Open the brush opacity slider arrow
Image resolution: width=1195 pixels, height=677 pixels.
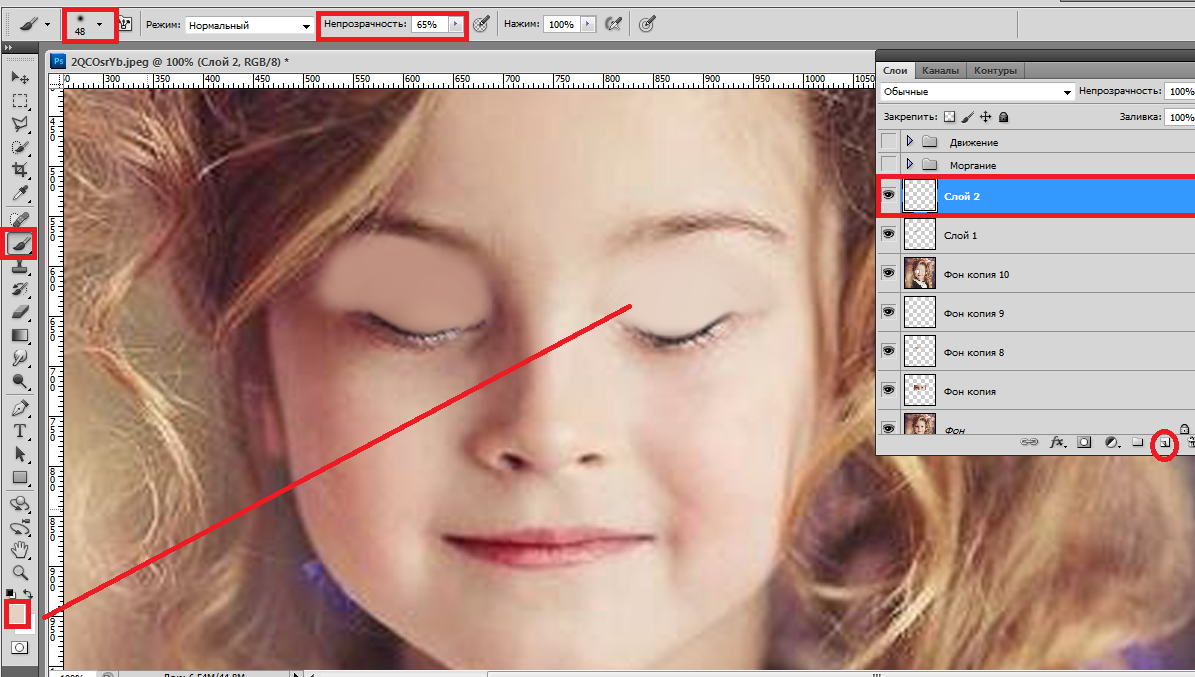pyautogui.click(x=456, y=24)
